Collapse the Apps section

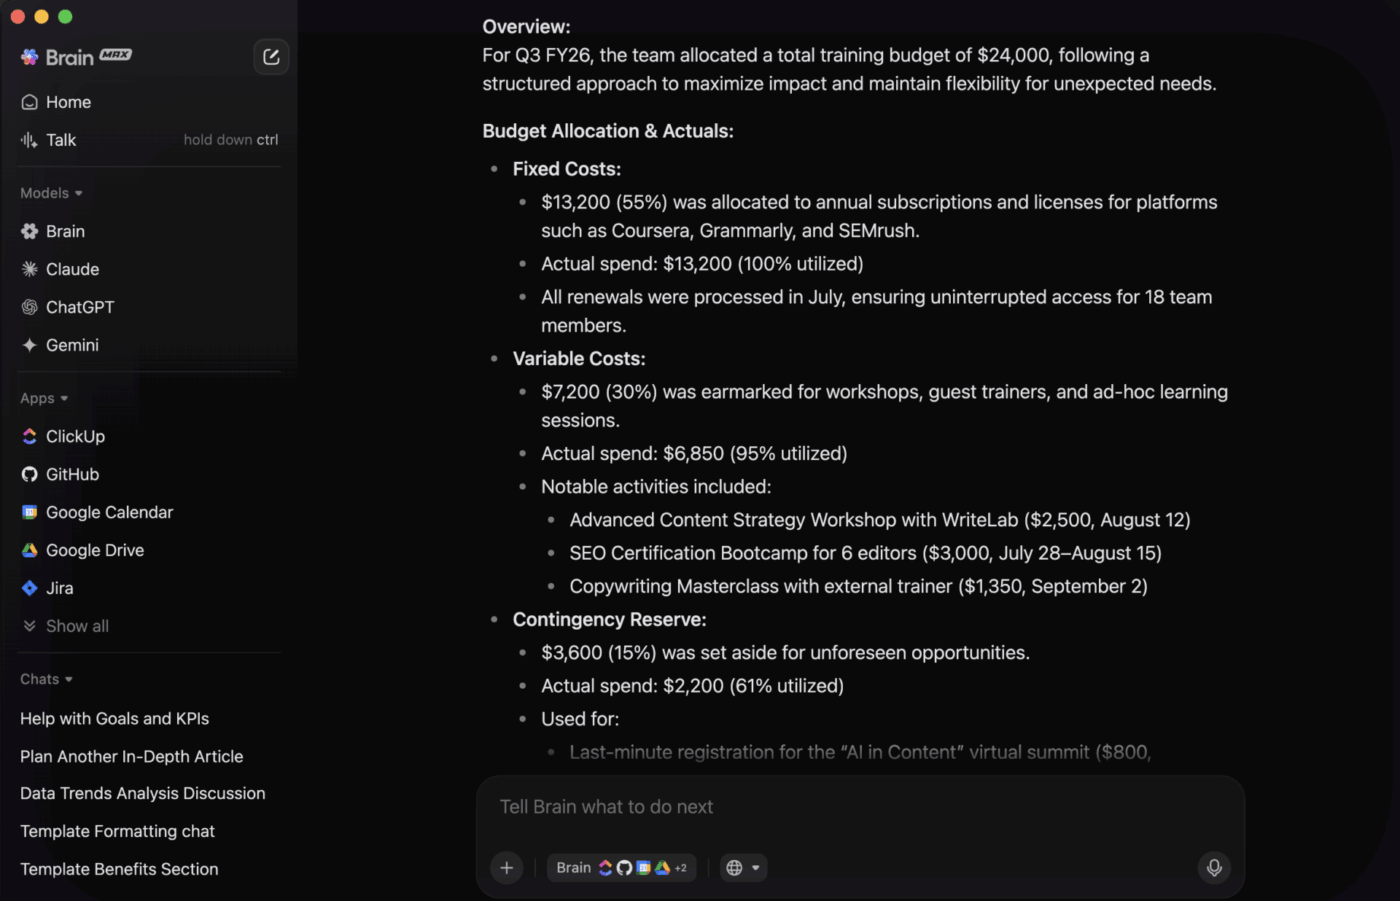click(44, 398)
